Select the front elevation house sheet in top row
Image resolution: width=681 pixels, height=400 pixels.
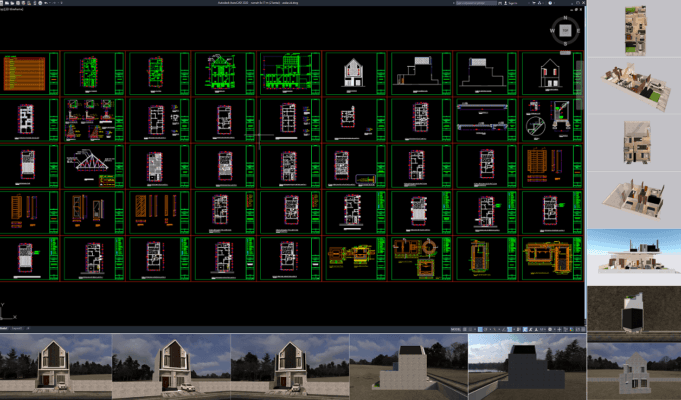(355, 73)
